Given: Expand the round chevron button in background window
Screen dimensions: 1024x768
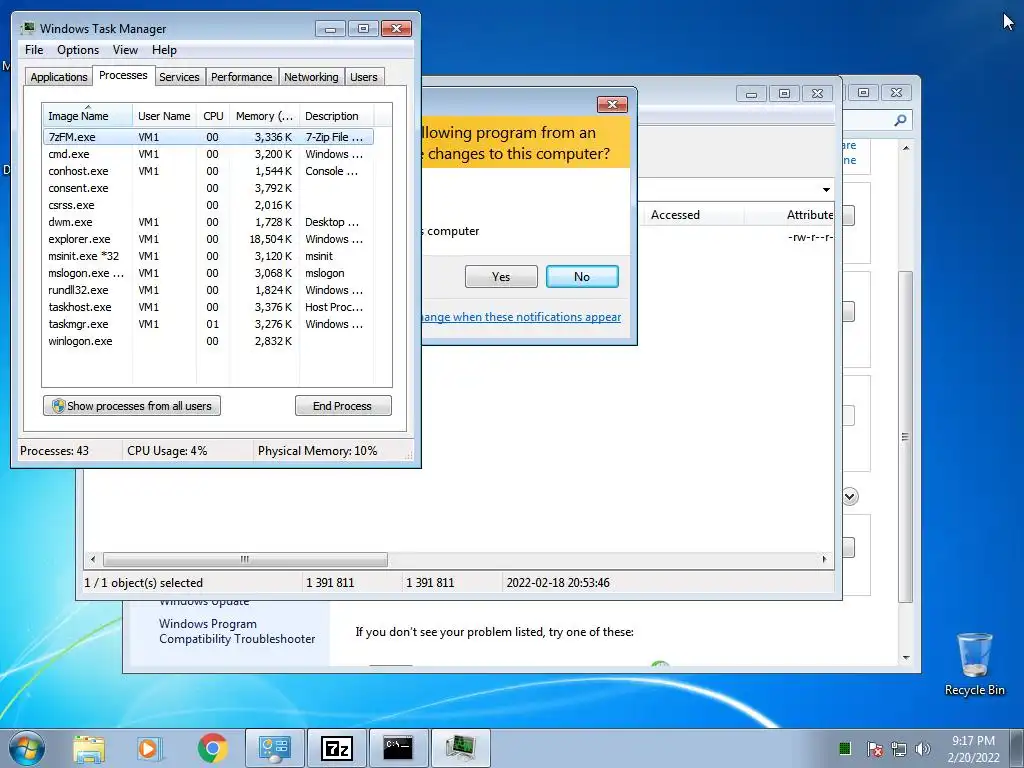Looking at the screenshot, I should coord(850,496).
